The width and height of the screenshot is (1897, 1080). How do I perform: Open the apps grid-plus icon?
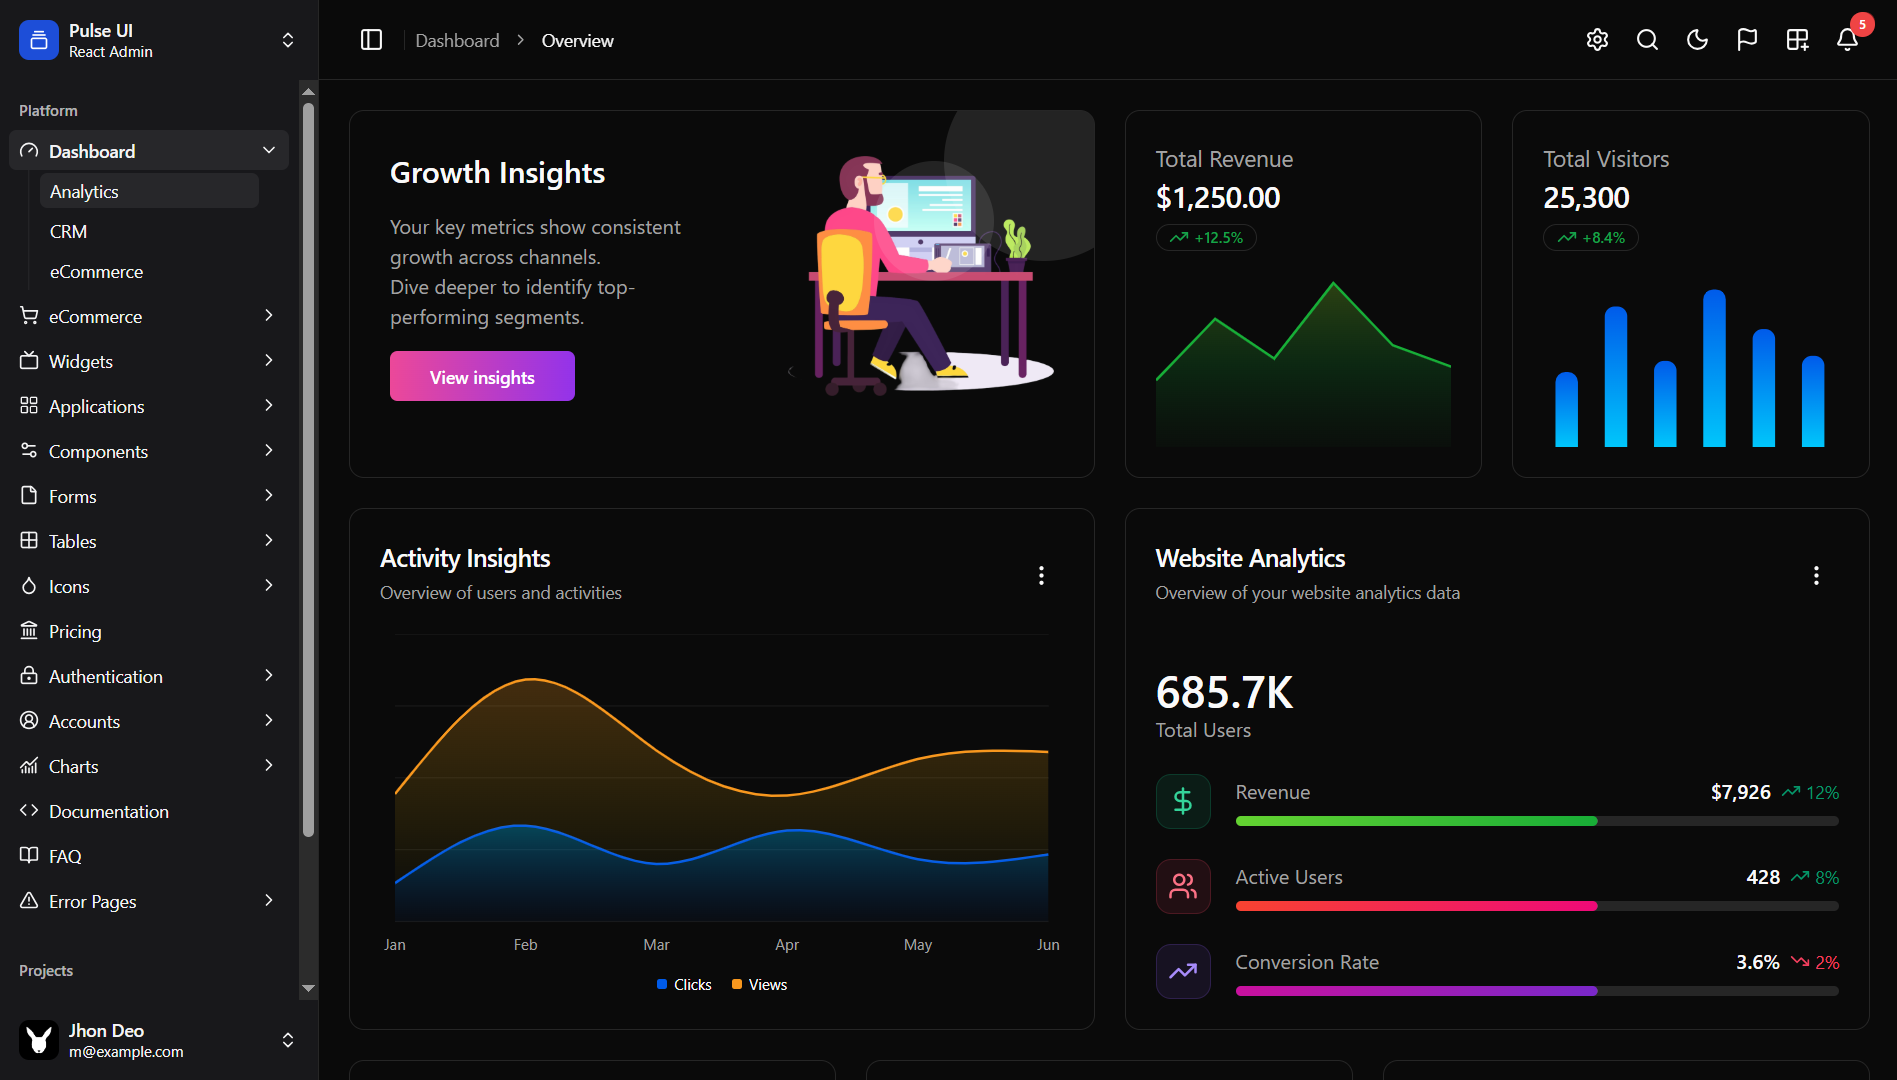click(1797, 40)
